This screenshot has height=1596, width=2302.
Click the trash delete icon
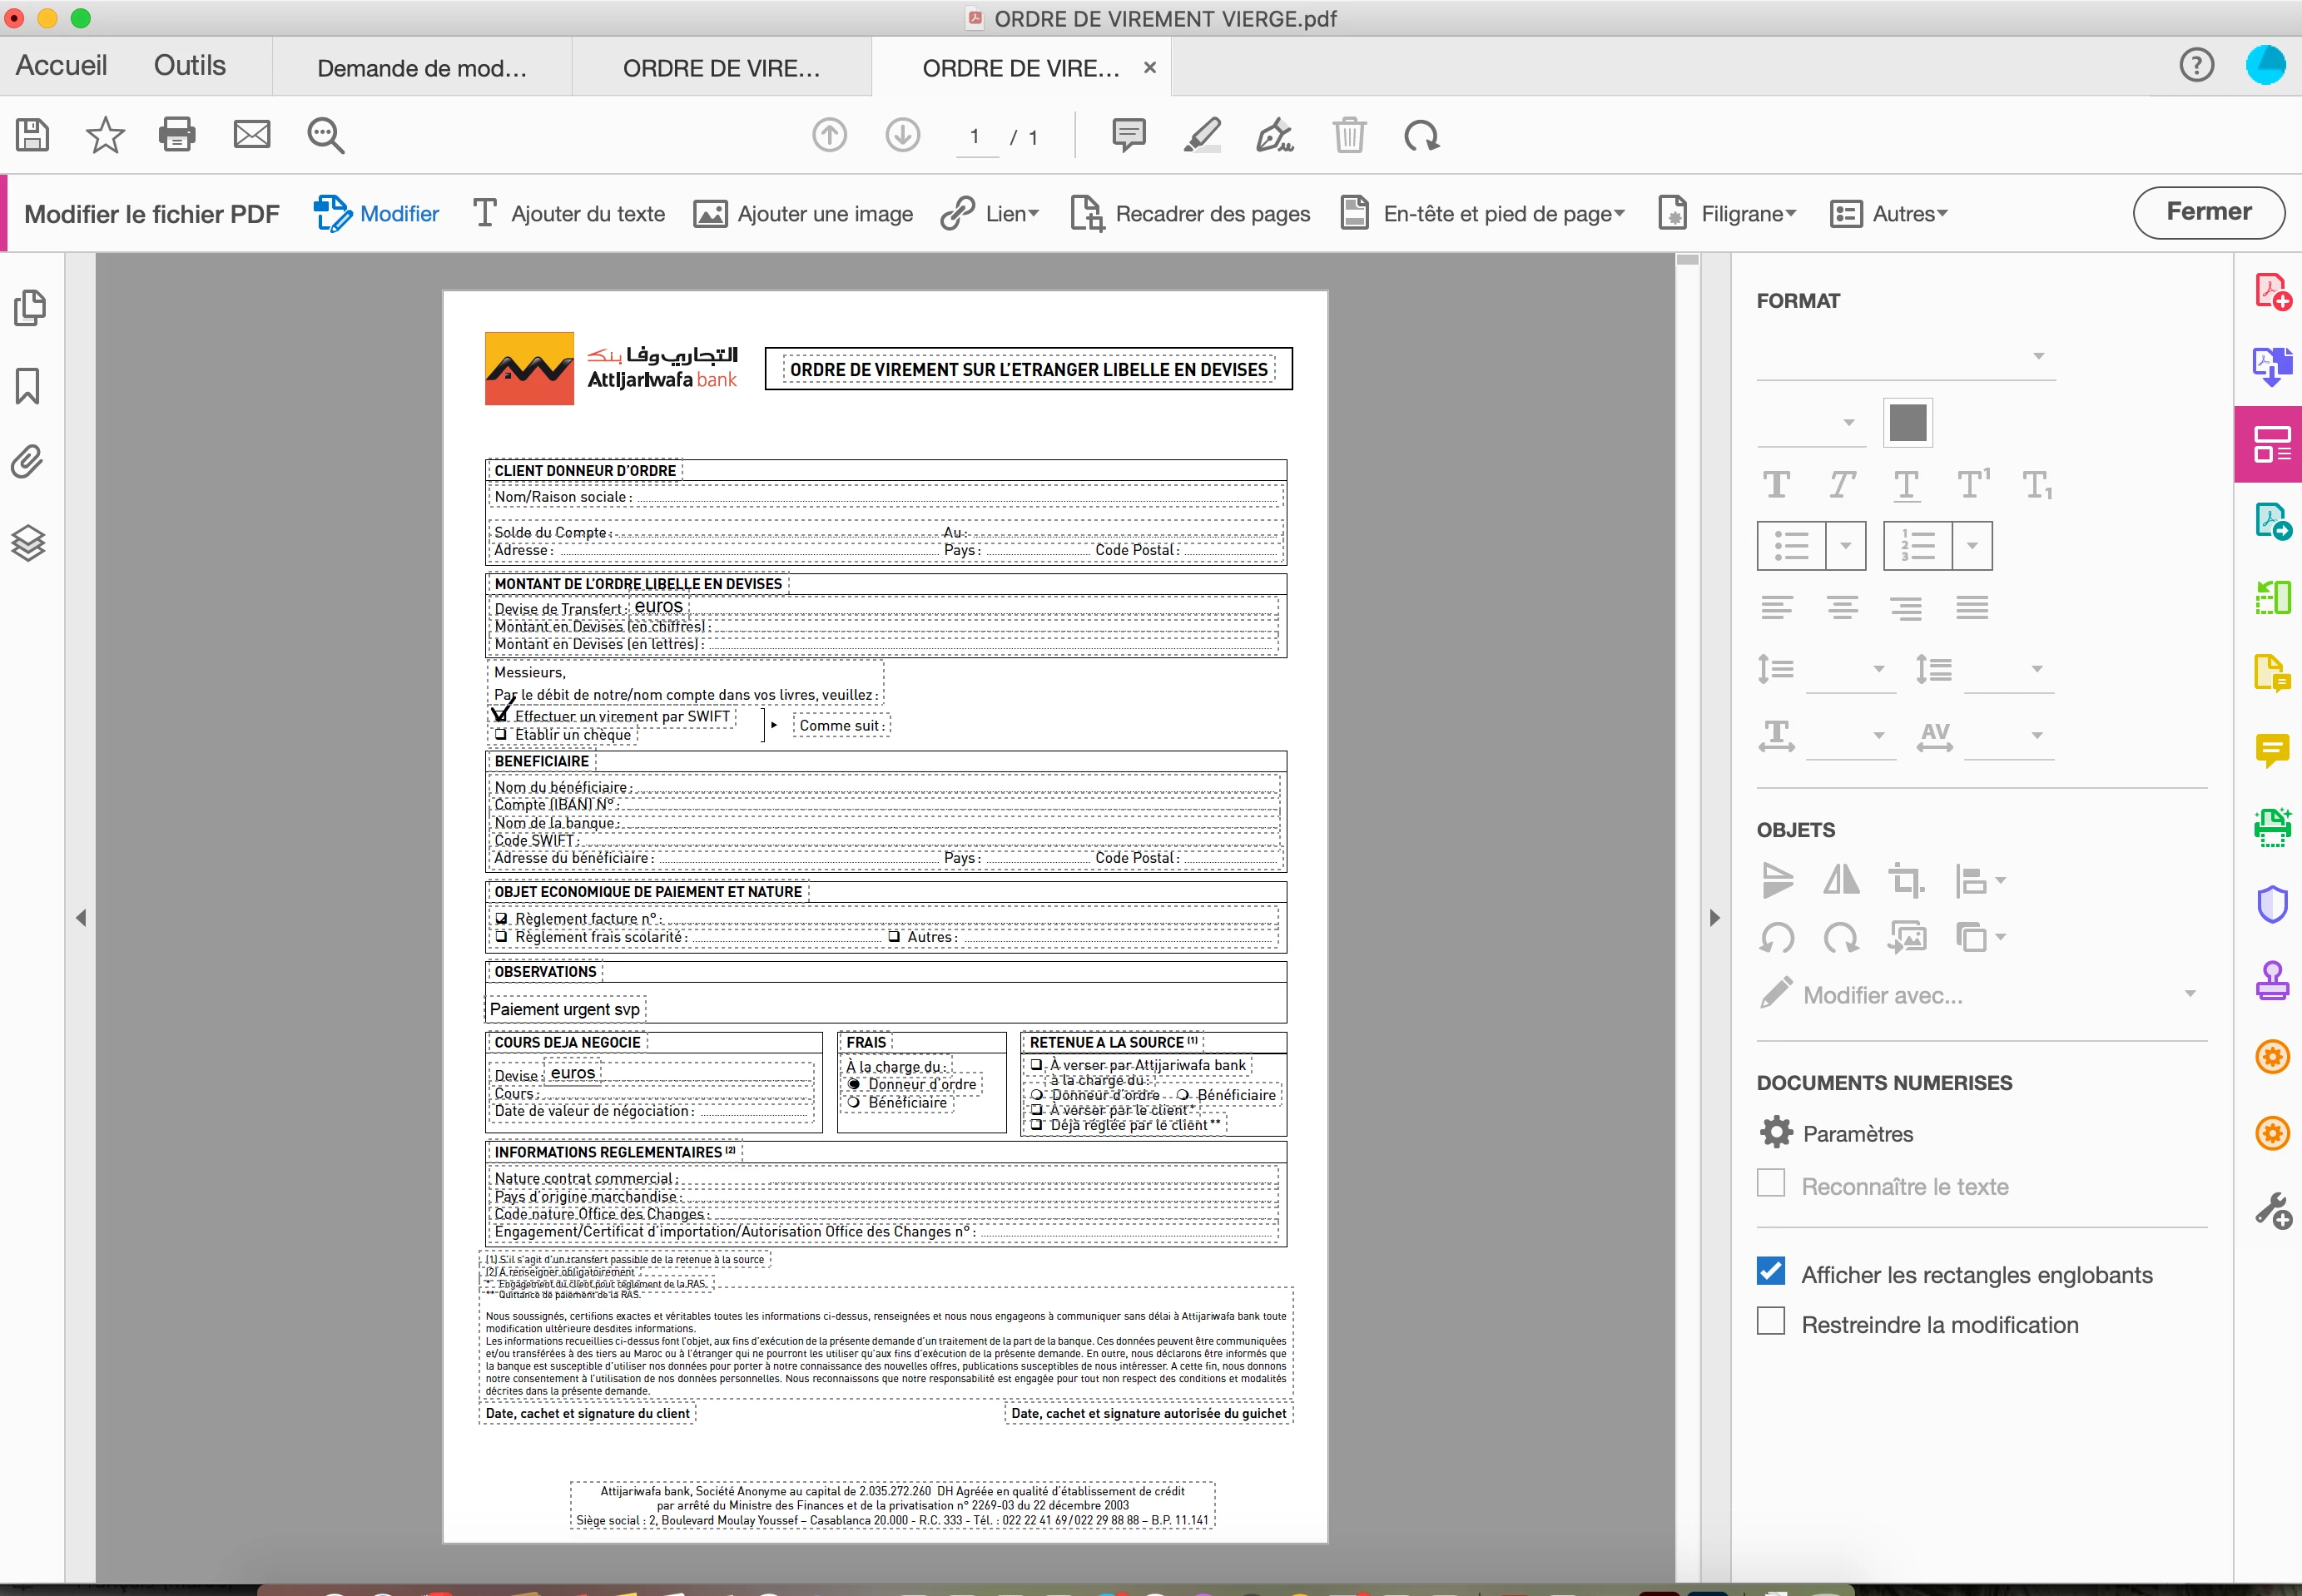[1348, 134]
